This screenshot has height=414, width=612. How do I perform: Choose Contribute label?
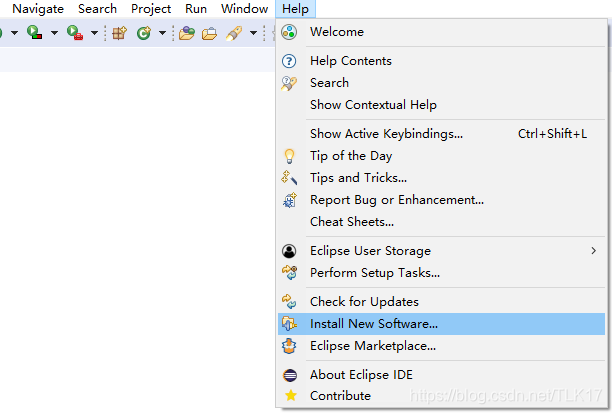click(x=340, y=396)
